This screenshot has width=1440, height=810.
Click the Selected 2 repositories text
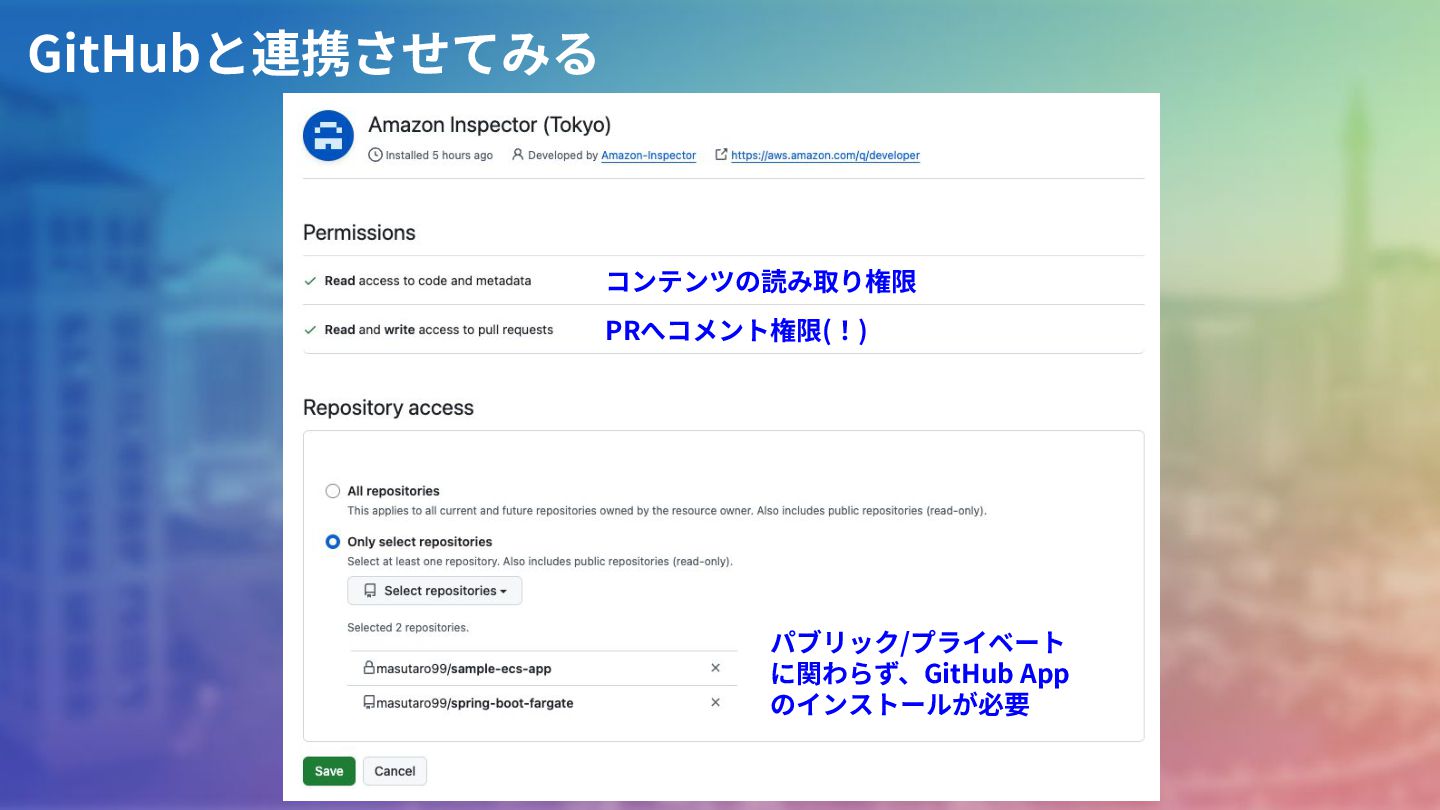[x=408, y=628]
